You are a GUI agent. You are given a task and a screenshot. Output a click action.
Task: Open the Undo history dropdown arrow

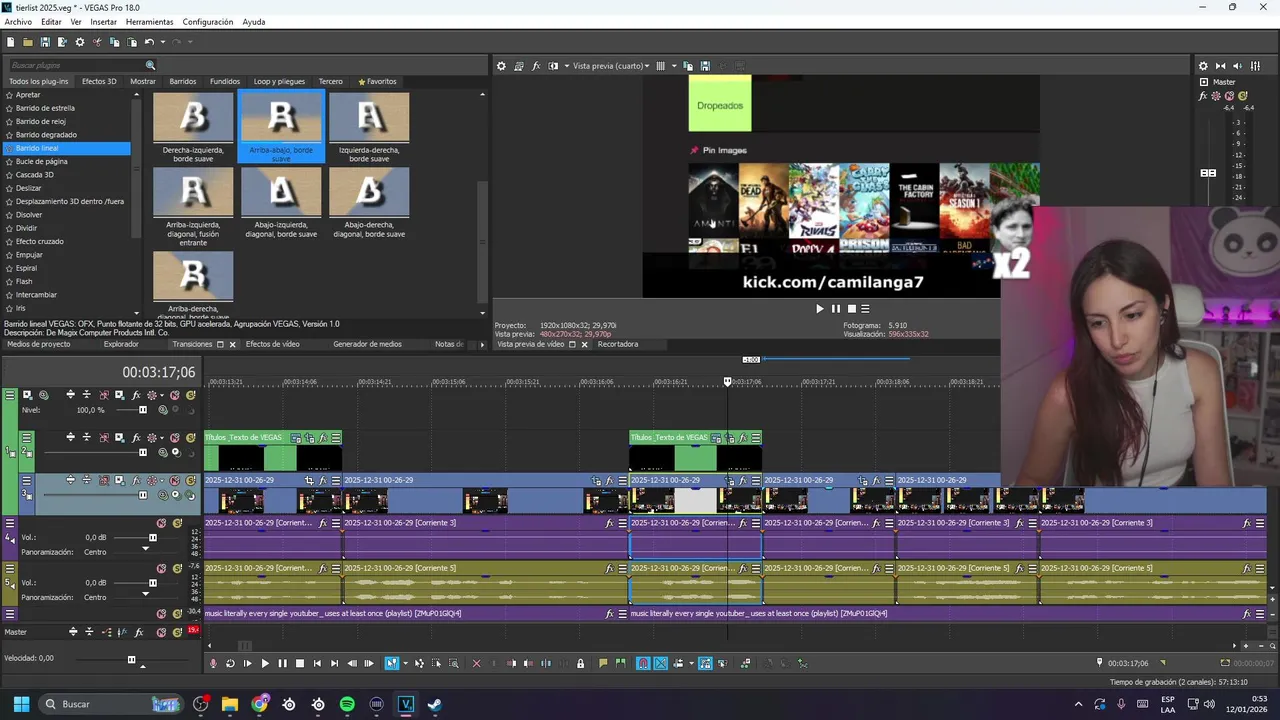tap(161, 42)
